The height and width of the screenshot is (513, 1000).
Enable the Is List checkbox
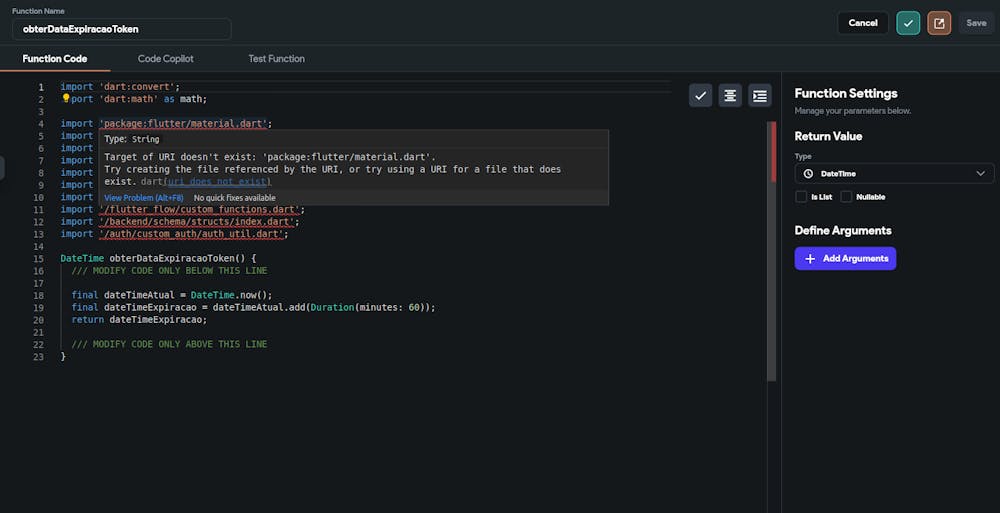801,197
